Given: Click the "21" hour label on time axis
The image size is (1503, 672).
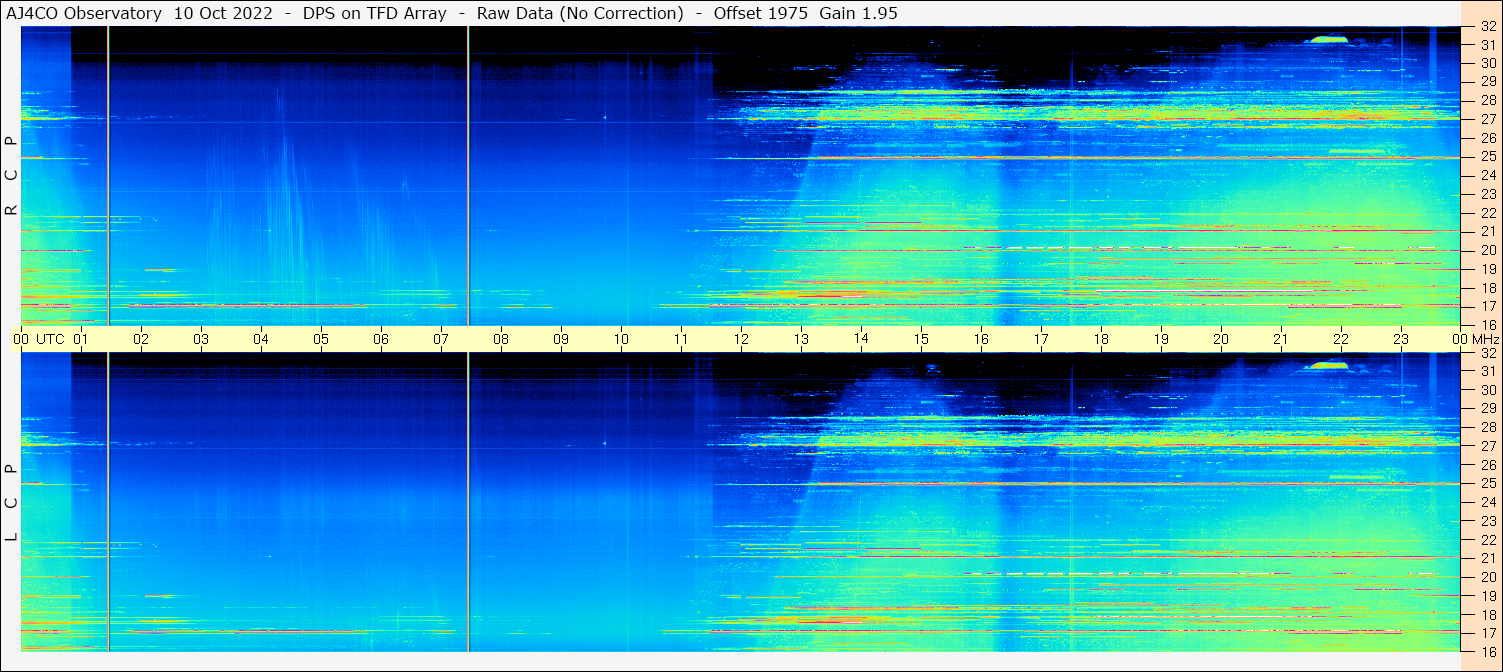Looking at the screenshot, I should (1281, 339).
